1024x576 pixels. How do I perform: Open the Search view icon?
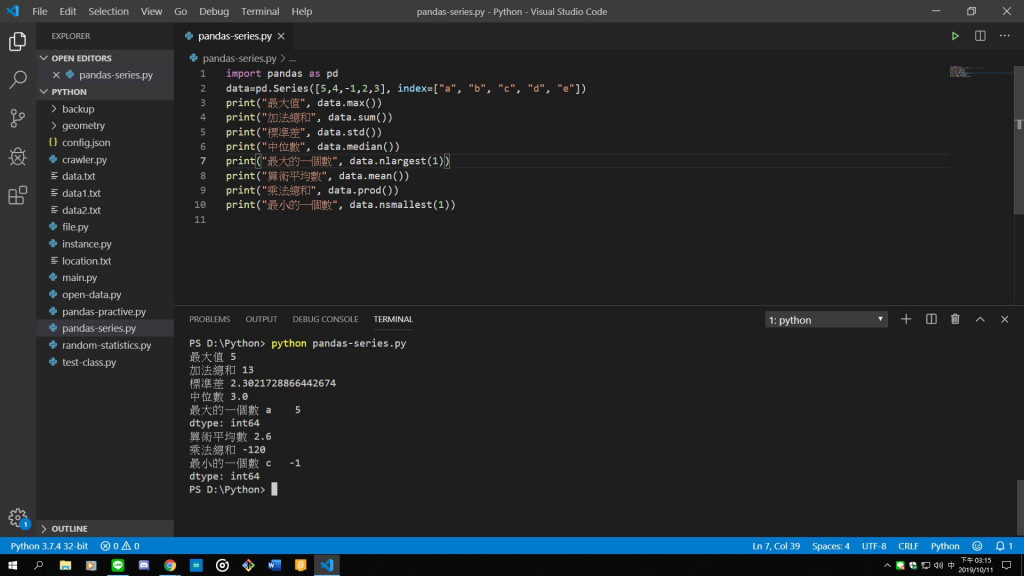point(18,80)
